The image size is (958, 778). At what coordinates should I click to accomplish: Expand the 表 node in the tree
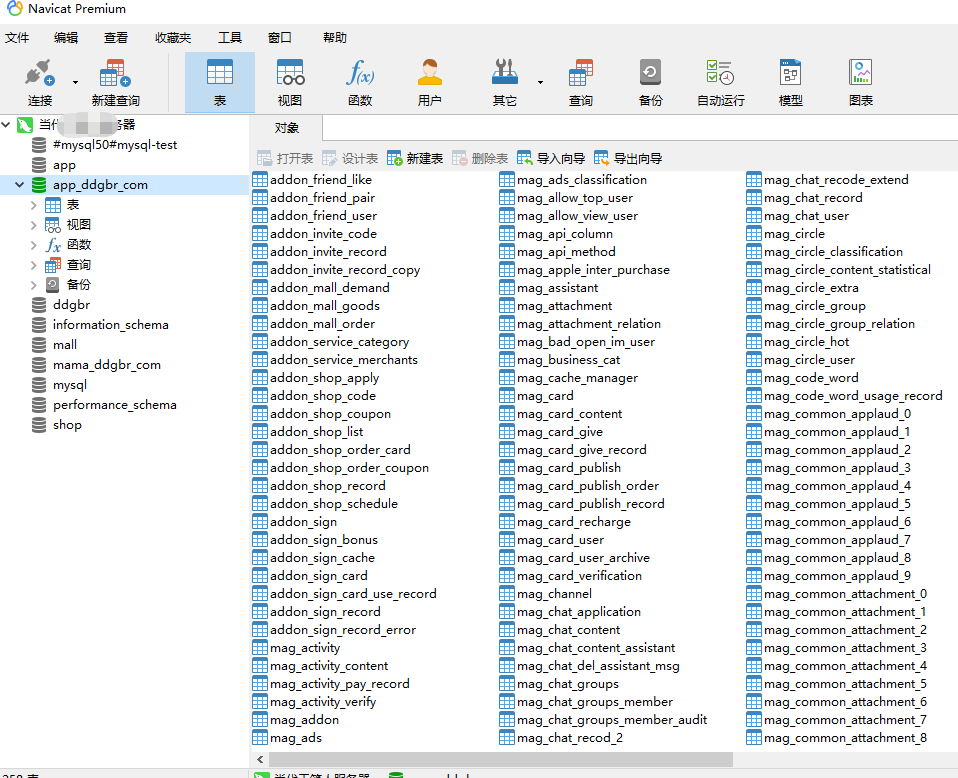click(x=34, y=205)
